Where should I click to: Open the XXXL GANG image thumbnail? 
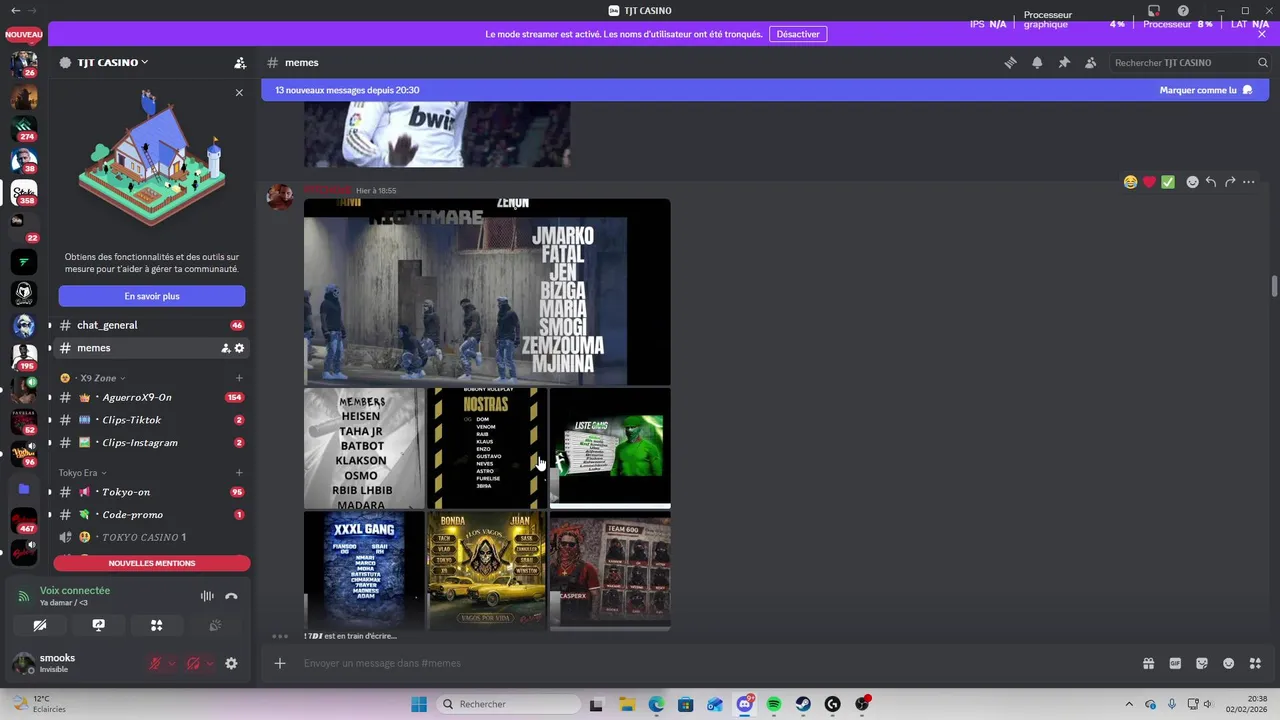coord(364,570)
